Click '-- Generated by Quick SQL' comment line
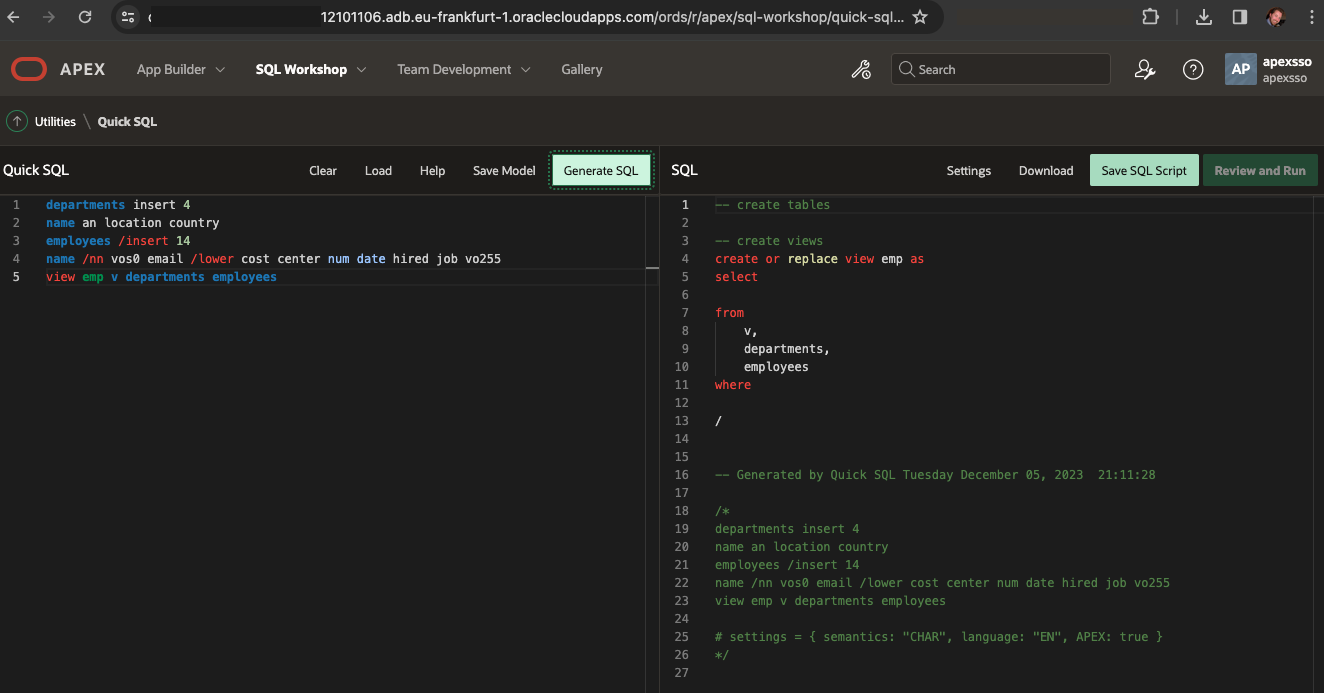1324x693 pixels. 935,475
